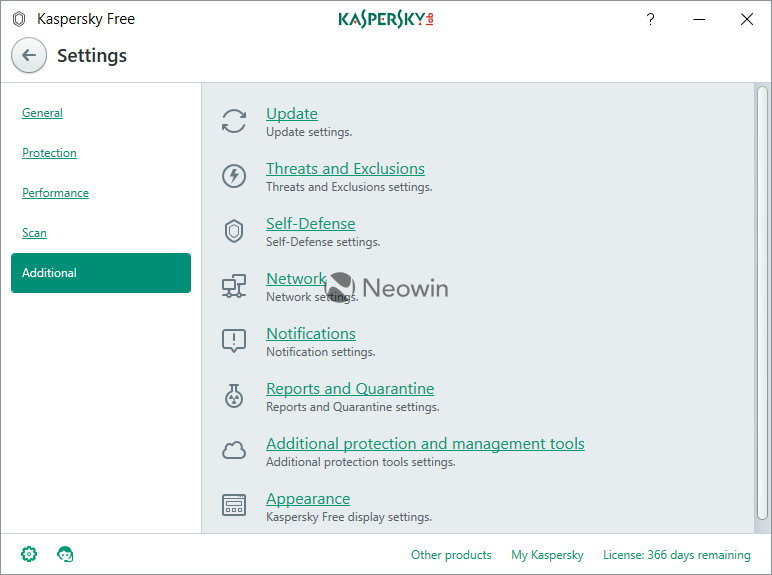Open Additional protection and management tools
Screen dimensions: 772x575
point(425,444)
